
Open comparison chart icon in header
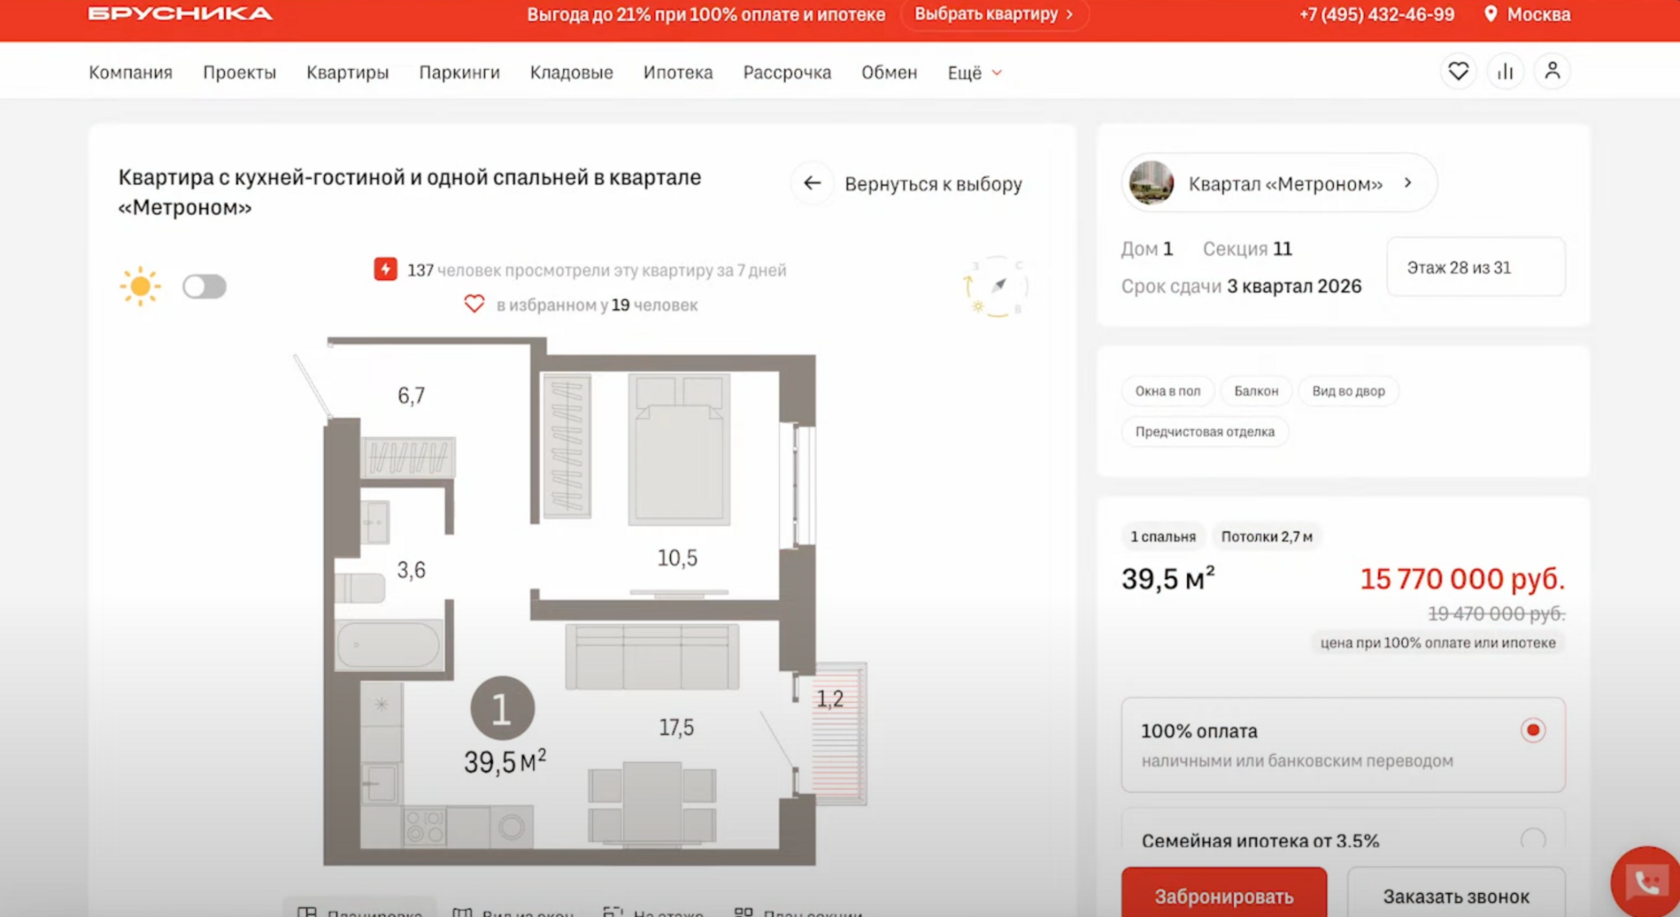(1505, 71)
